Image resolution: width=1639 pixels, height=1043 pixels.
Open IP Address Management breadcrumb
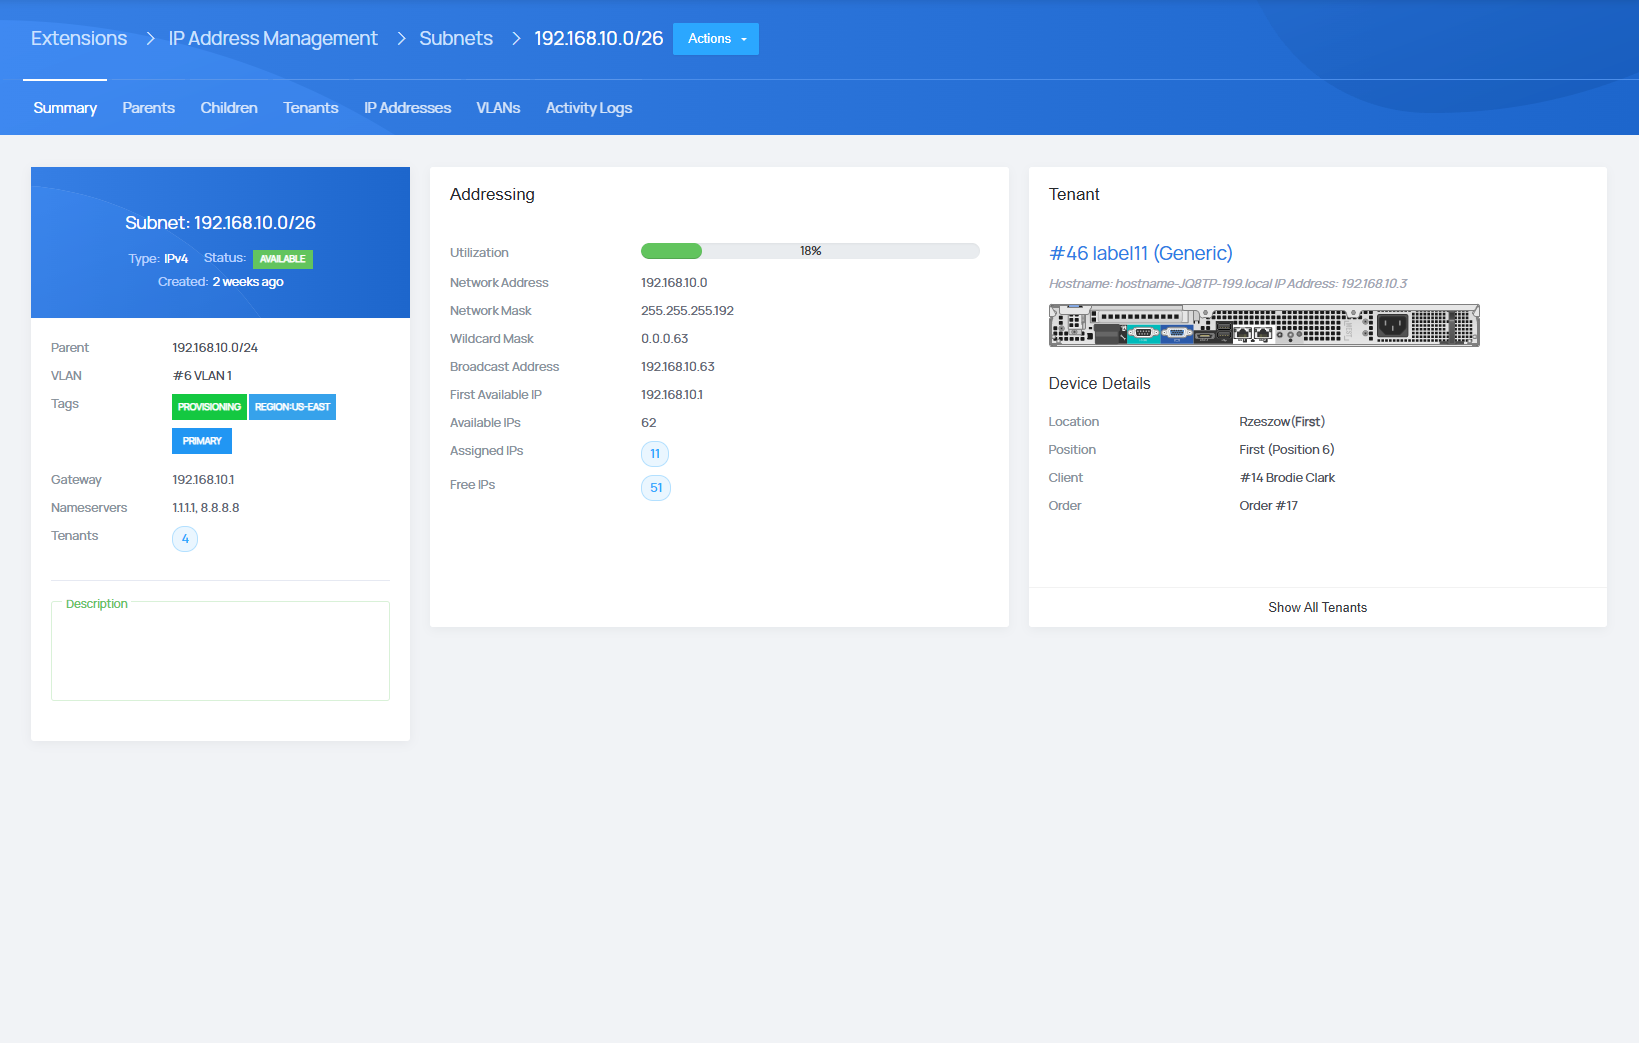pos(273,38)
